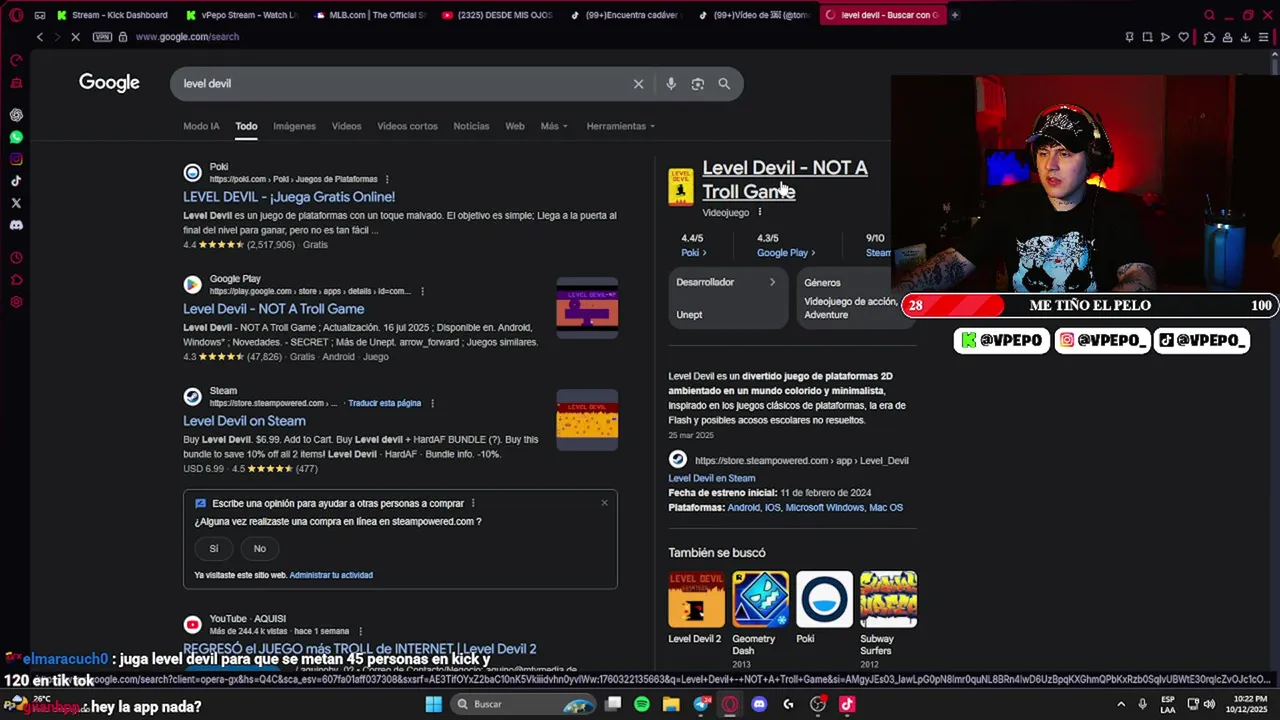Expand the Desarrollador Unept card
The height and width of the screenshot is (720, 1280).
[727, 298]
